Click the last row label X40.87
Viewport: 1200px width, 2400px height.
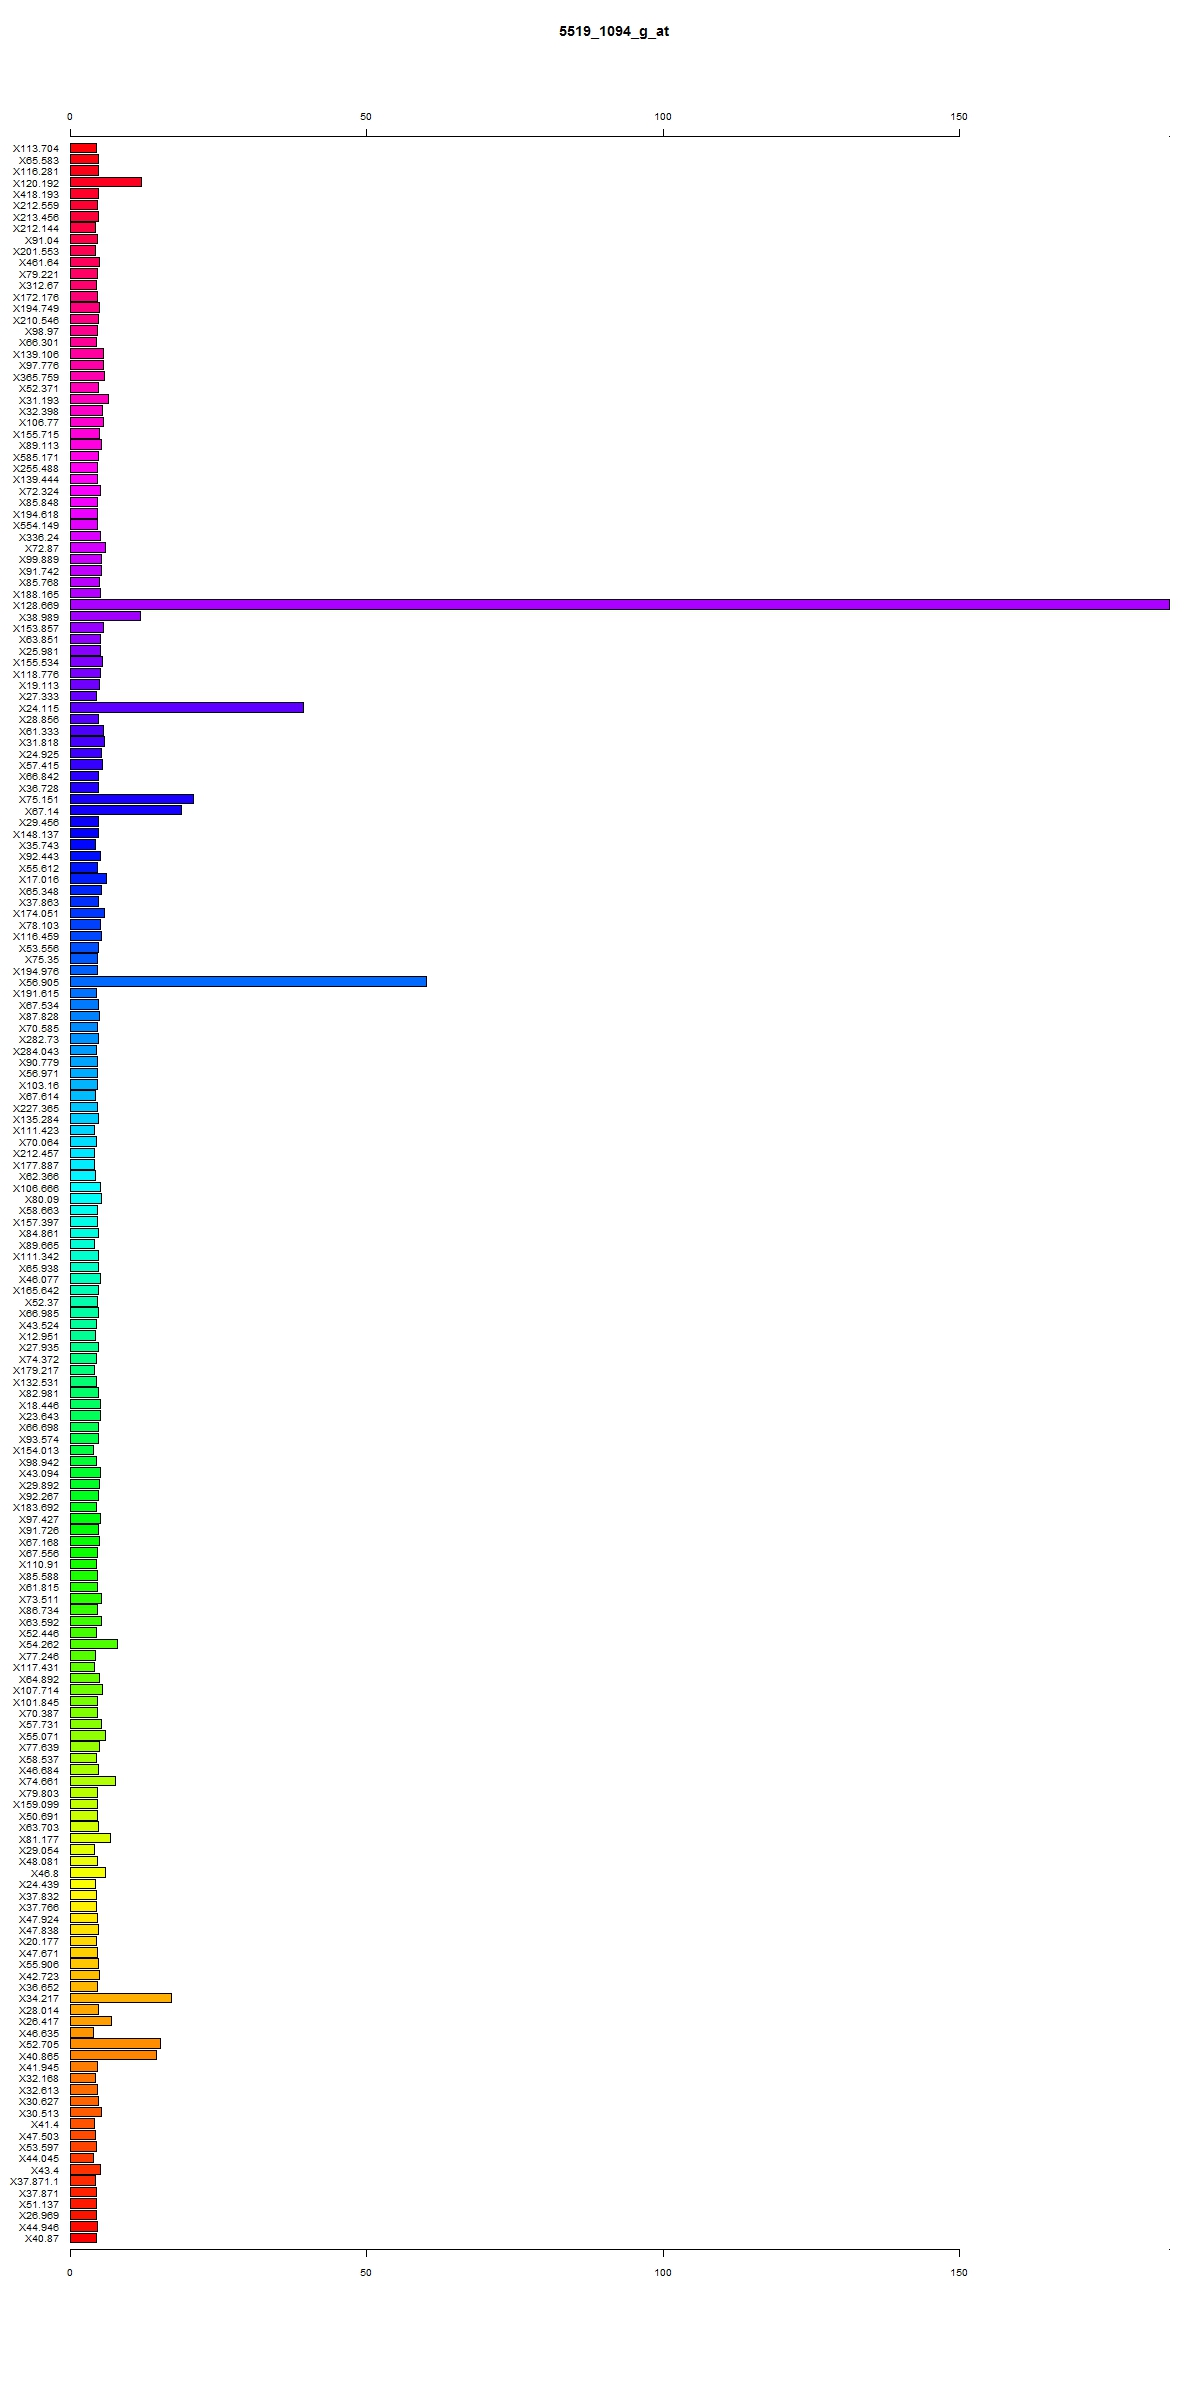(x=42, y=2239)
